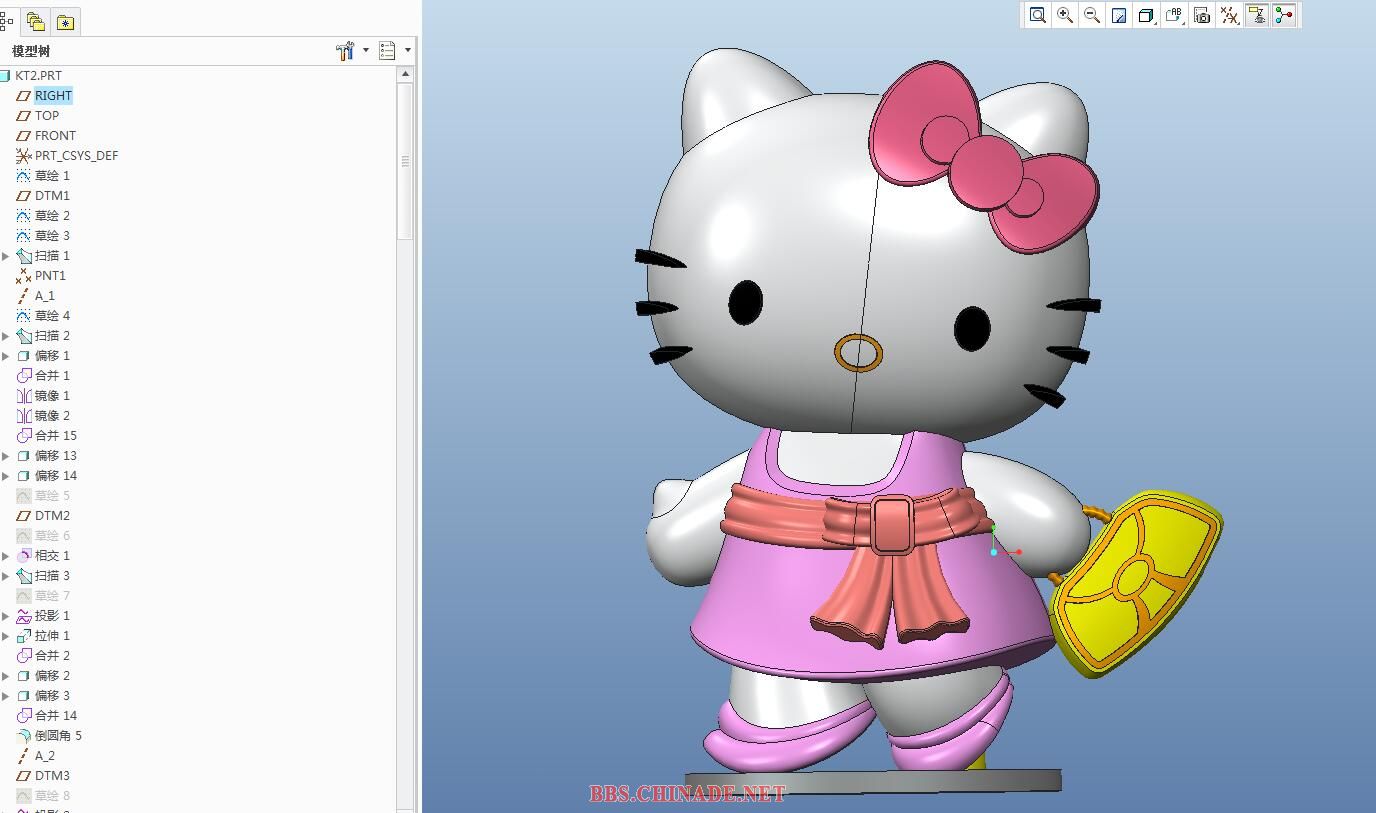Expand the 投影 1 project feature

tap(6, 616)
